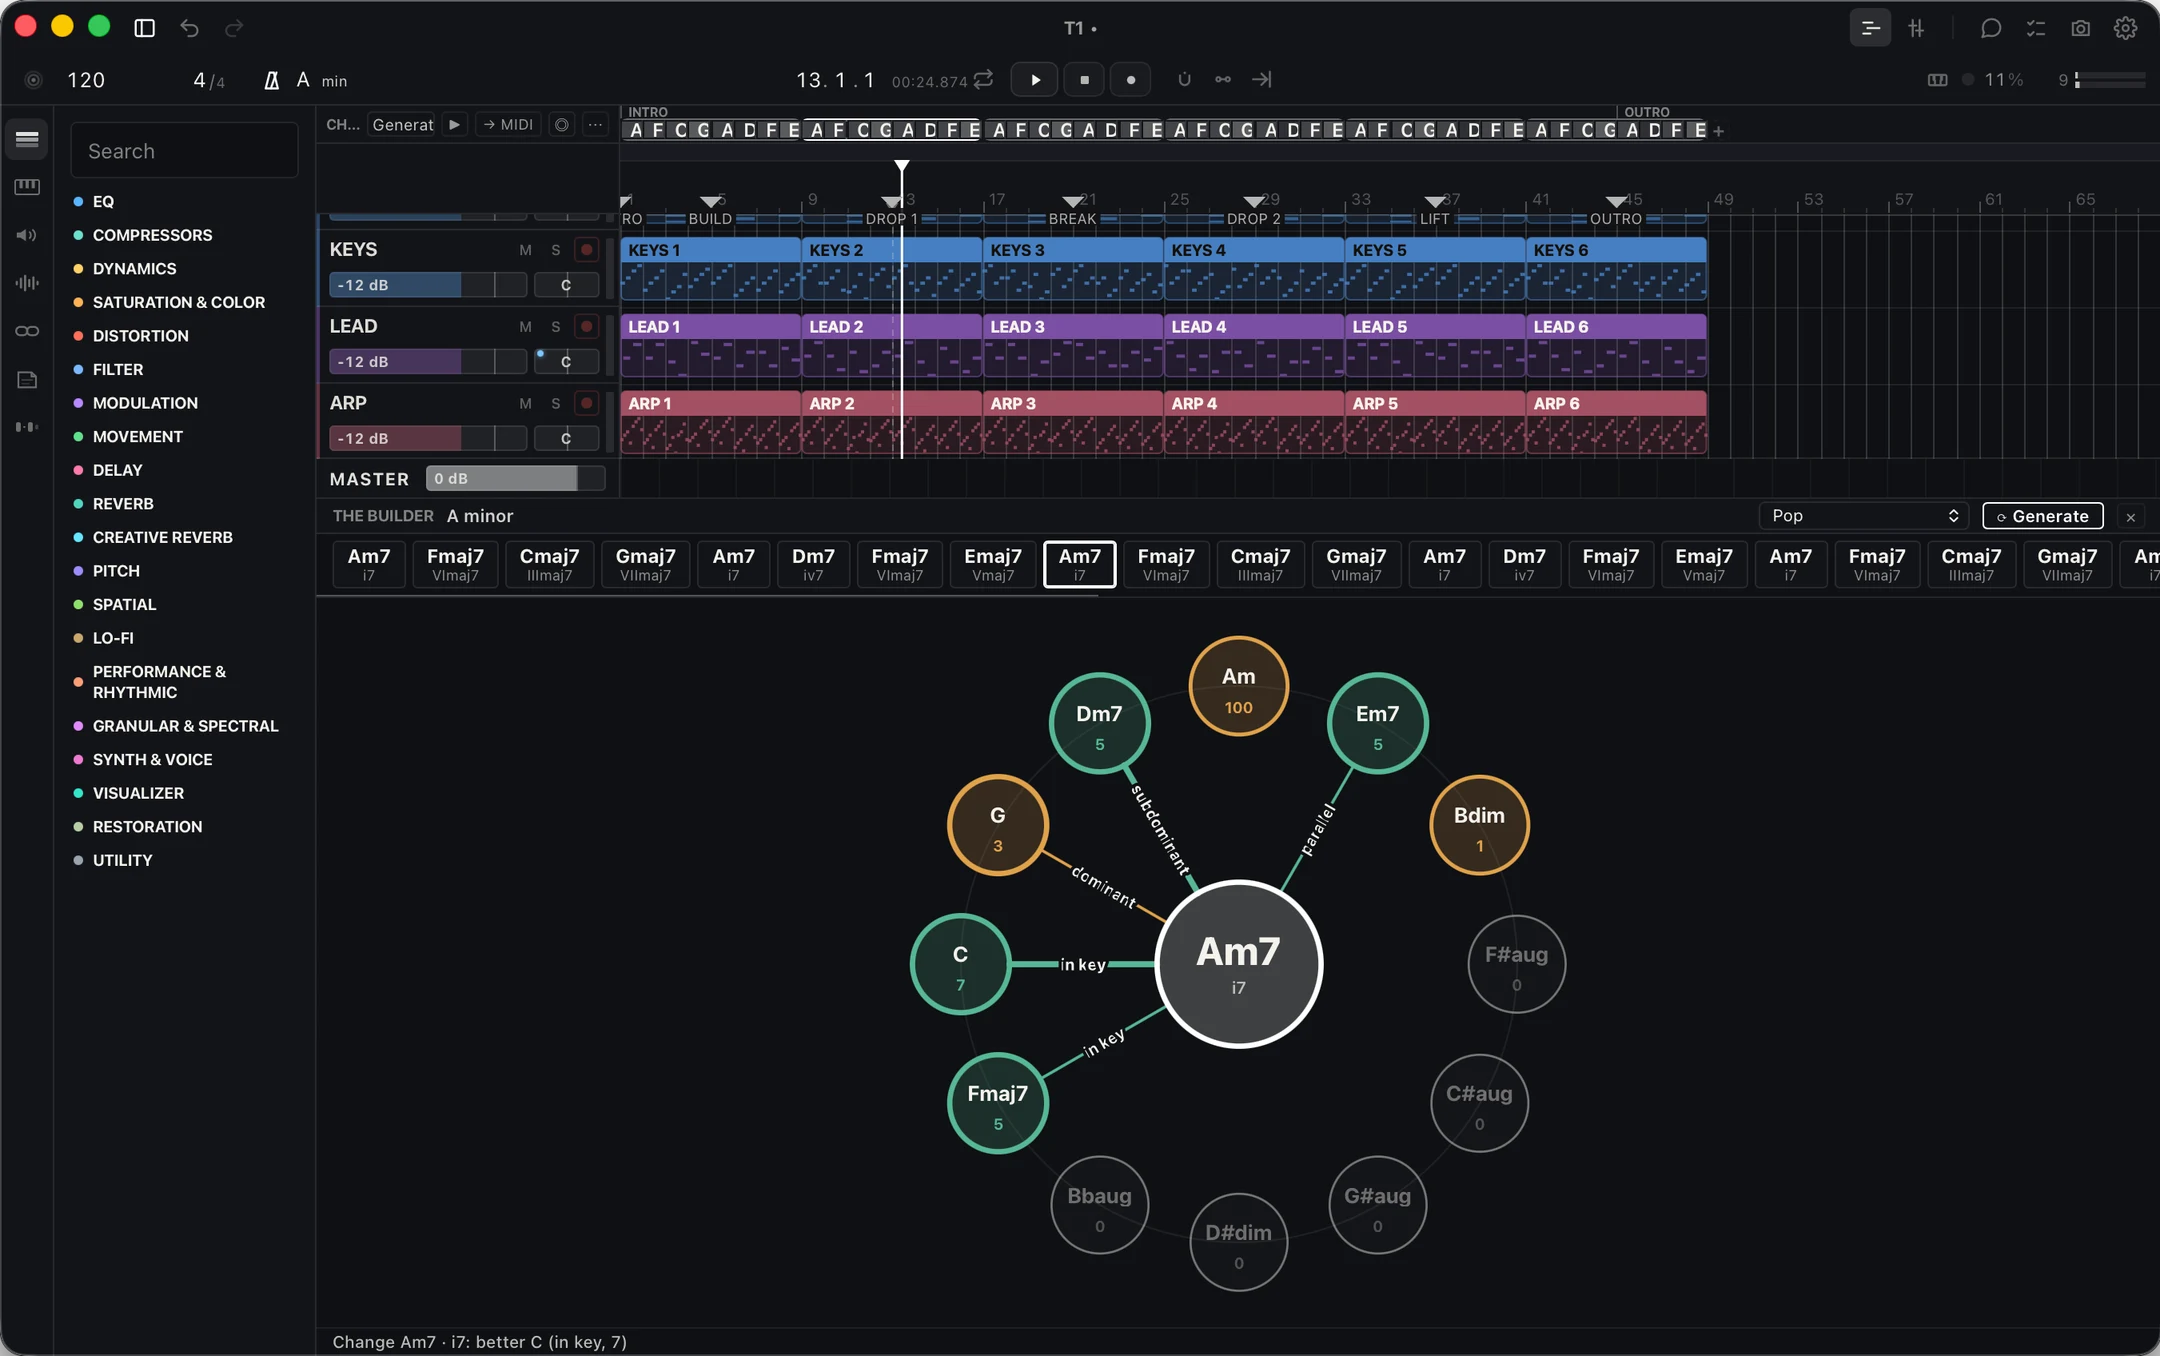Viewport: 2160px width, 1356px height.
Task: Click the Generate button in The Builder
Action: pyautogui.click(x=2042, y=516)
